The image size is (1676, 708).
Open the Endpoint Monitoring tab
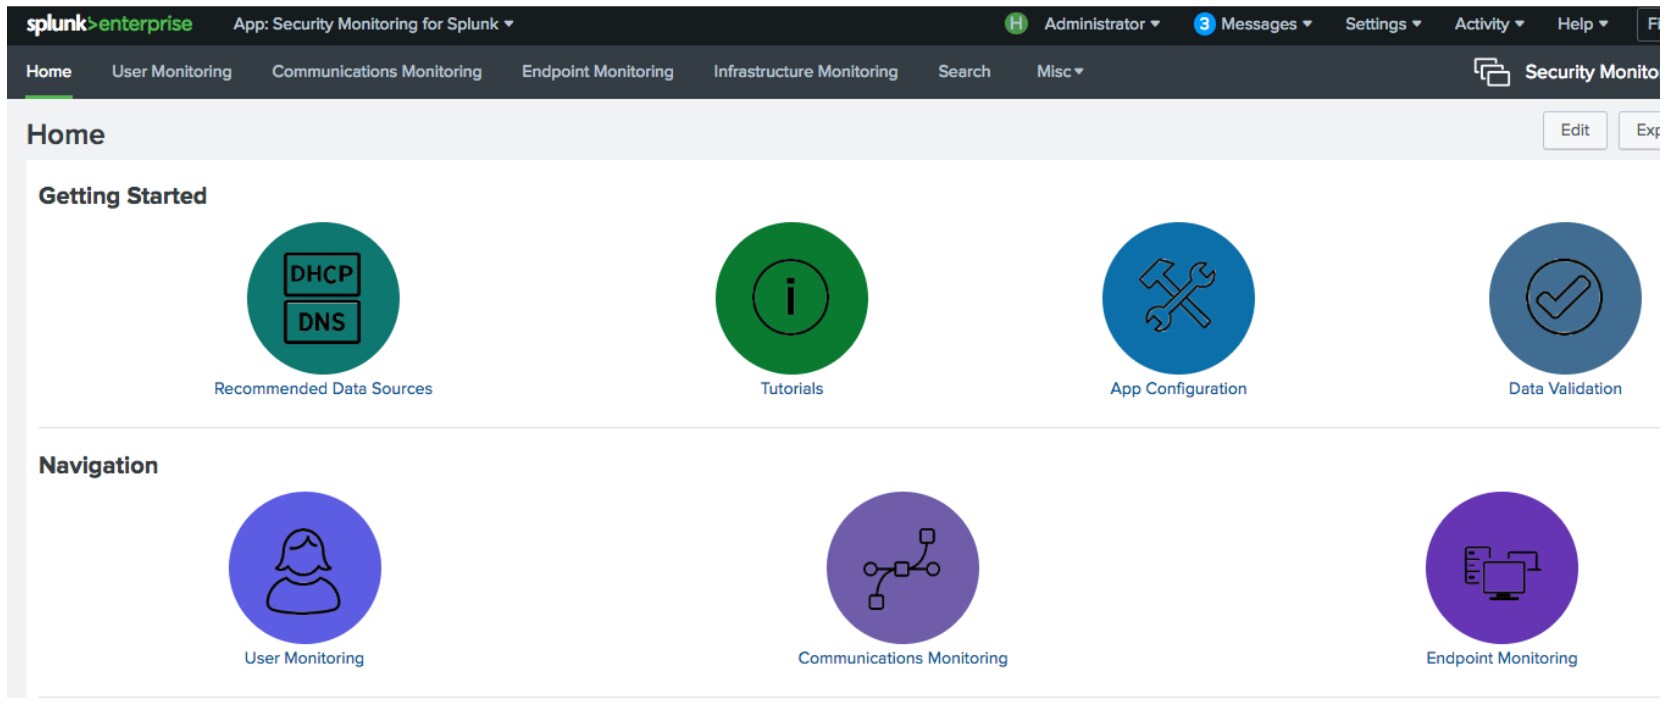tap(598, 72)
